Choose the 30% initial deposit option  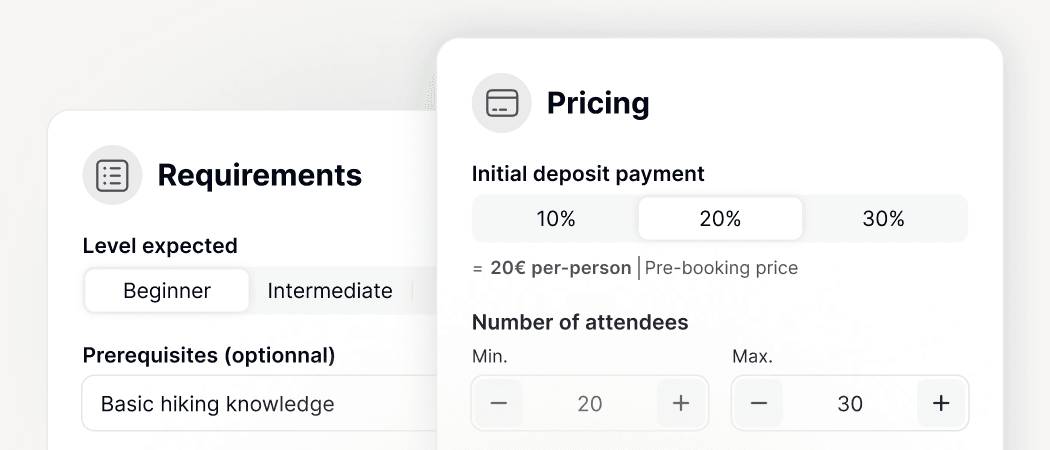pyautogui.click(x=883, y=218)
